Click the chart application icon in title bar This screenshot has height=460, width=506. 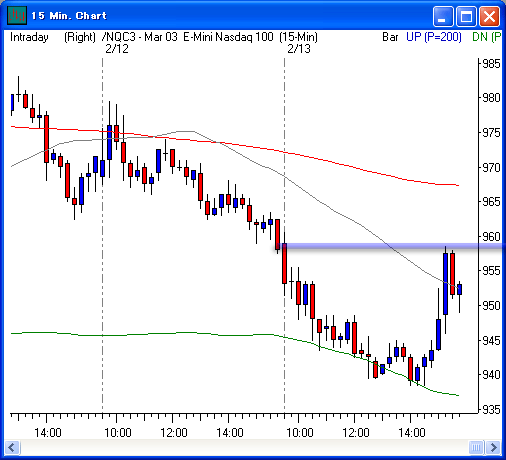pos(17,16)
